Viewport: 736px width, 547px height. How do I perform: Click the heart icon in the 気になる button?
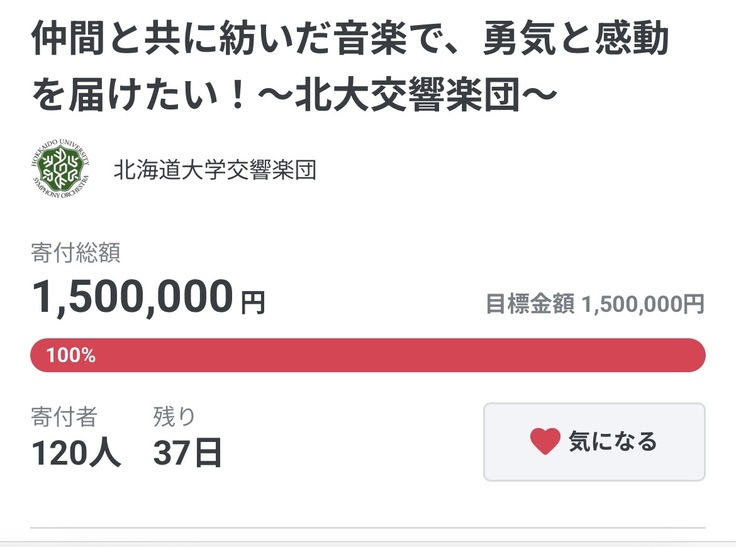[x=545, y=441]
